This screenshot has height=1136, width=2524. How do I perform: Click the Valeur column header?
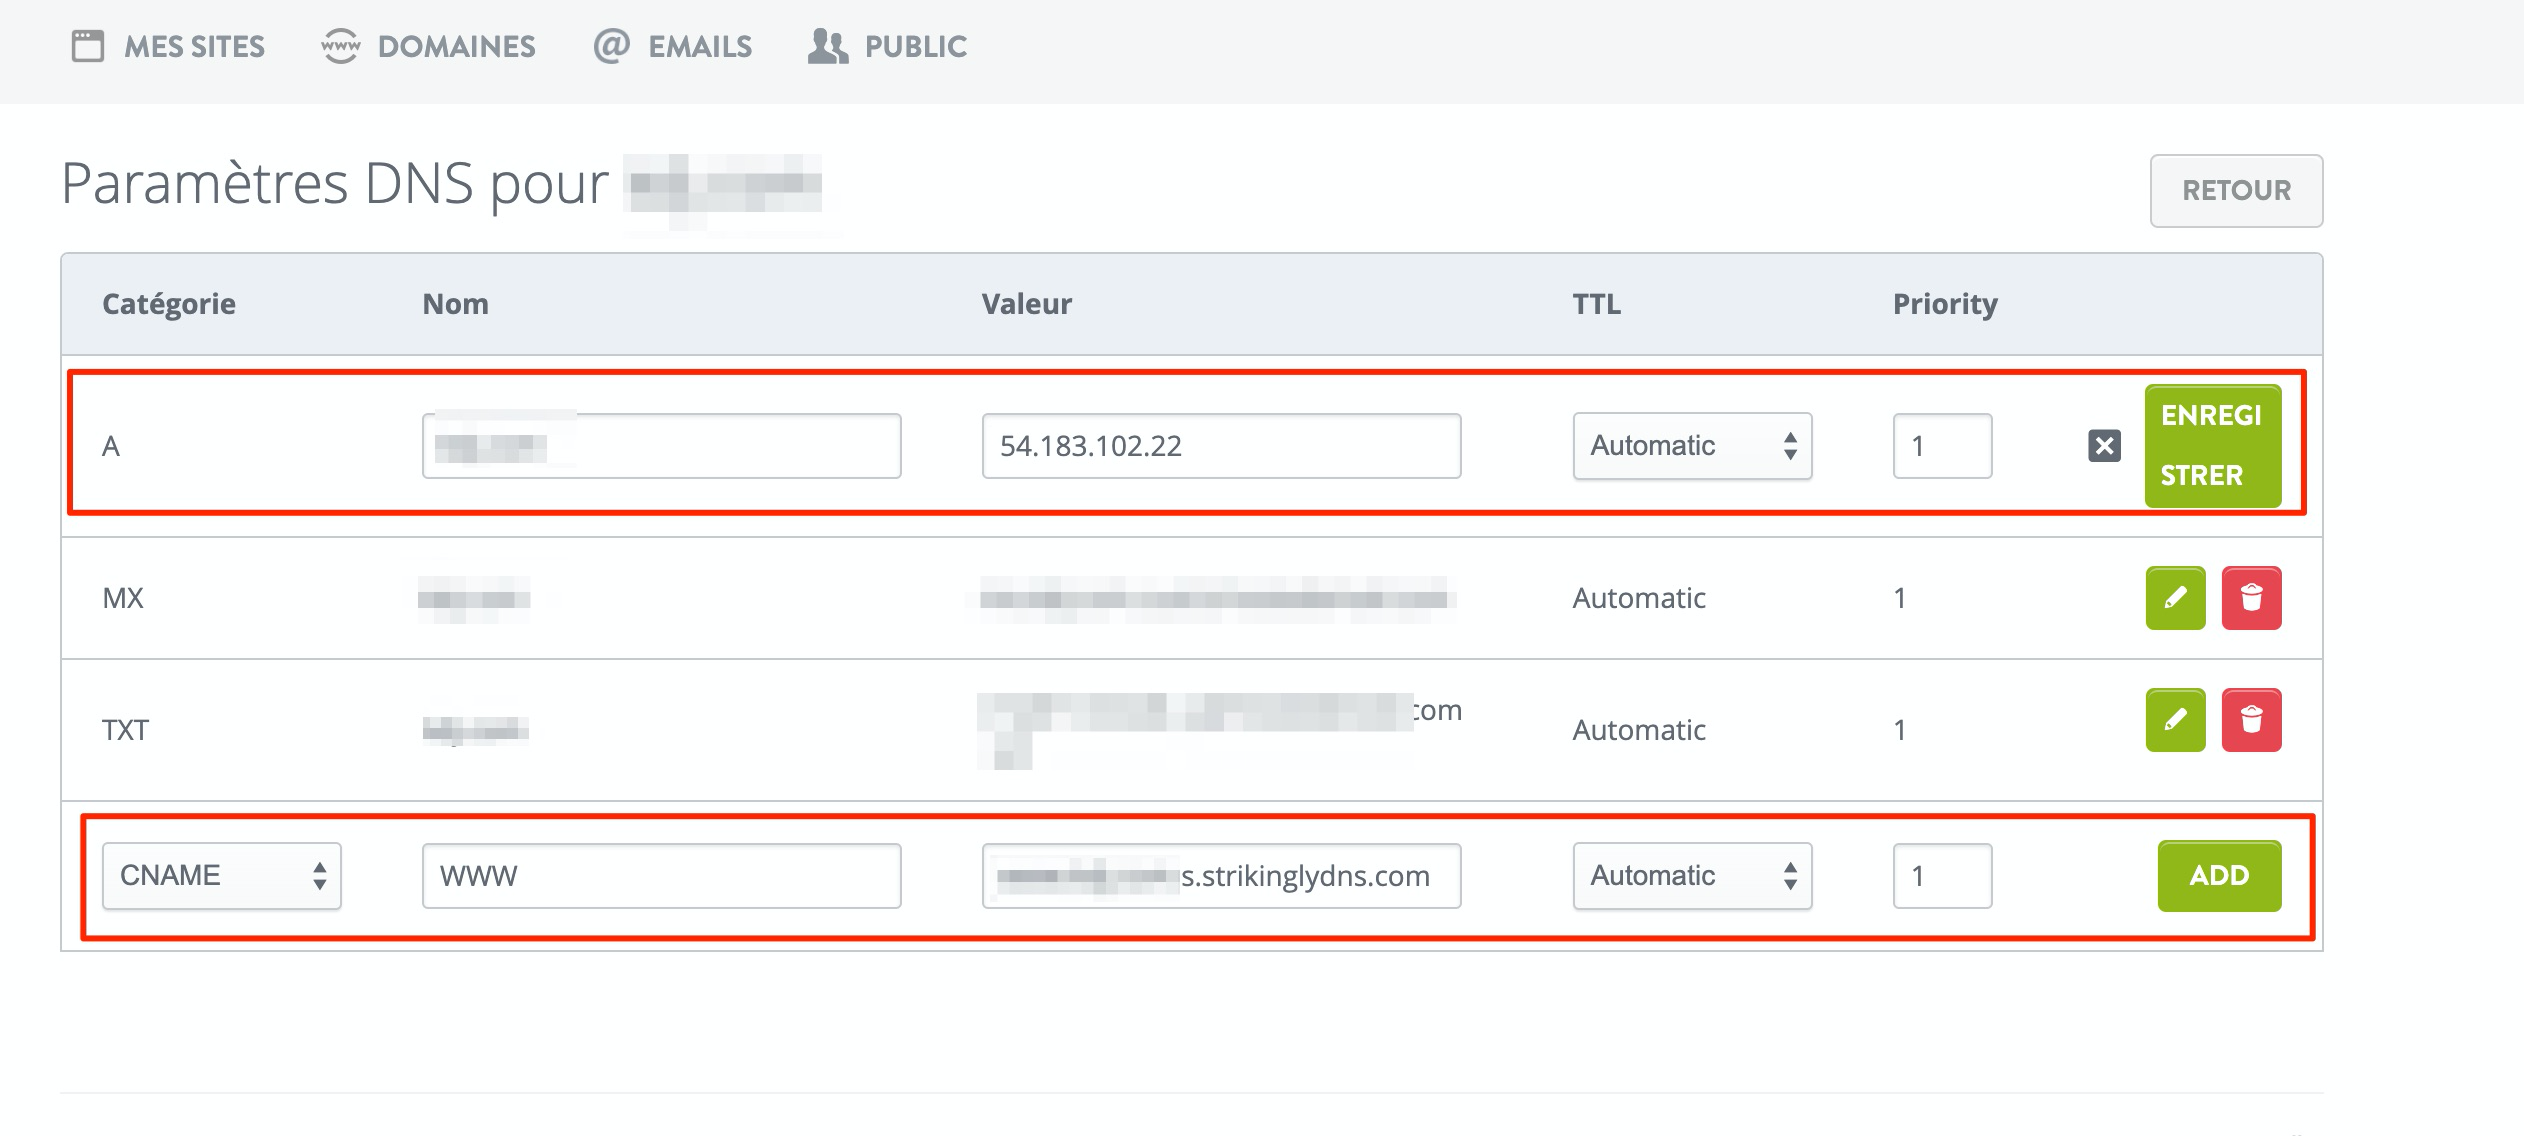click(x=1027, y=304)
